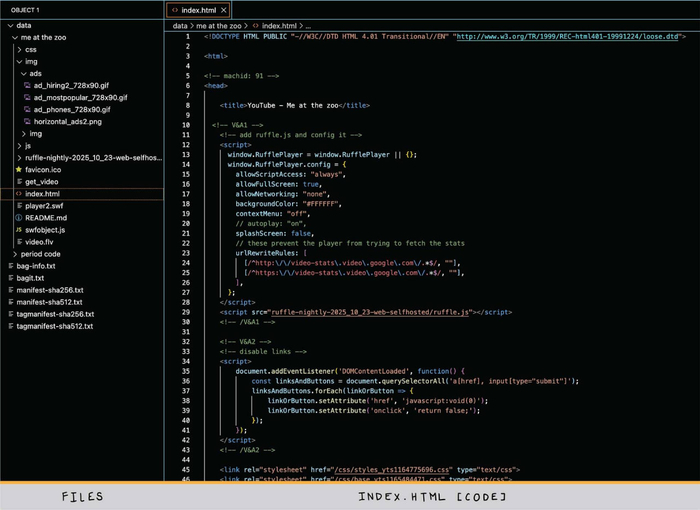Open ad_hiring2_728x90.gif in the tree
The height and width of the screenshot is (510, 700).
pyautogui.click(x=71, y=85)
